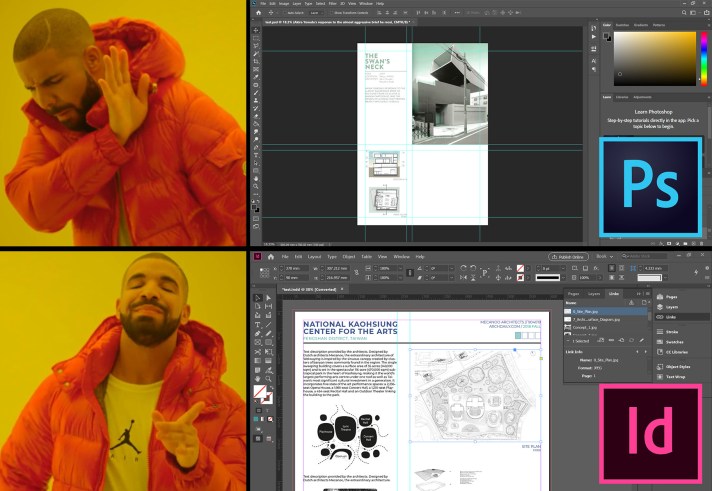The height and width of the screenshot is (491, 712).
Task: Select the InDesign Selection tool
Action: (x=256, y=298)
